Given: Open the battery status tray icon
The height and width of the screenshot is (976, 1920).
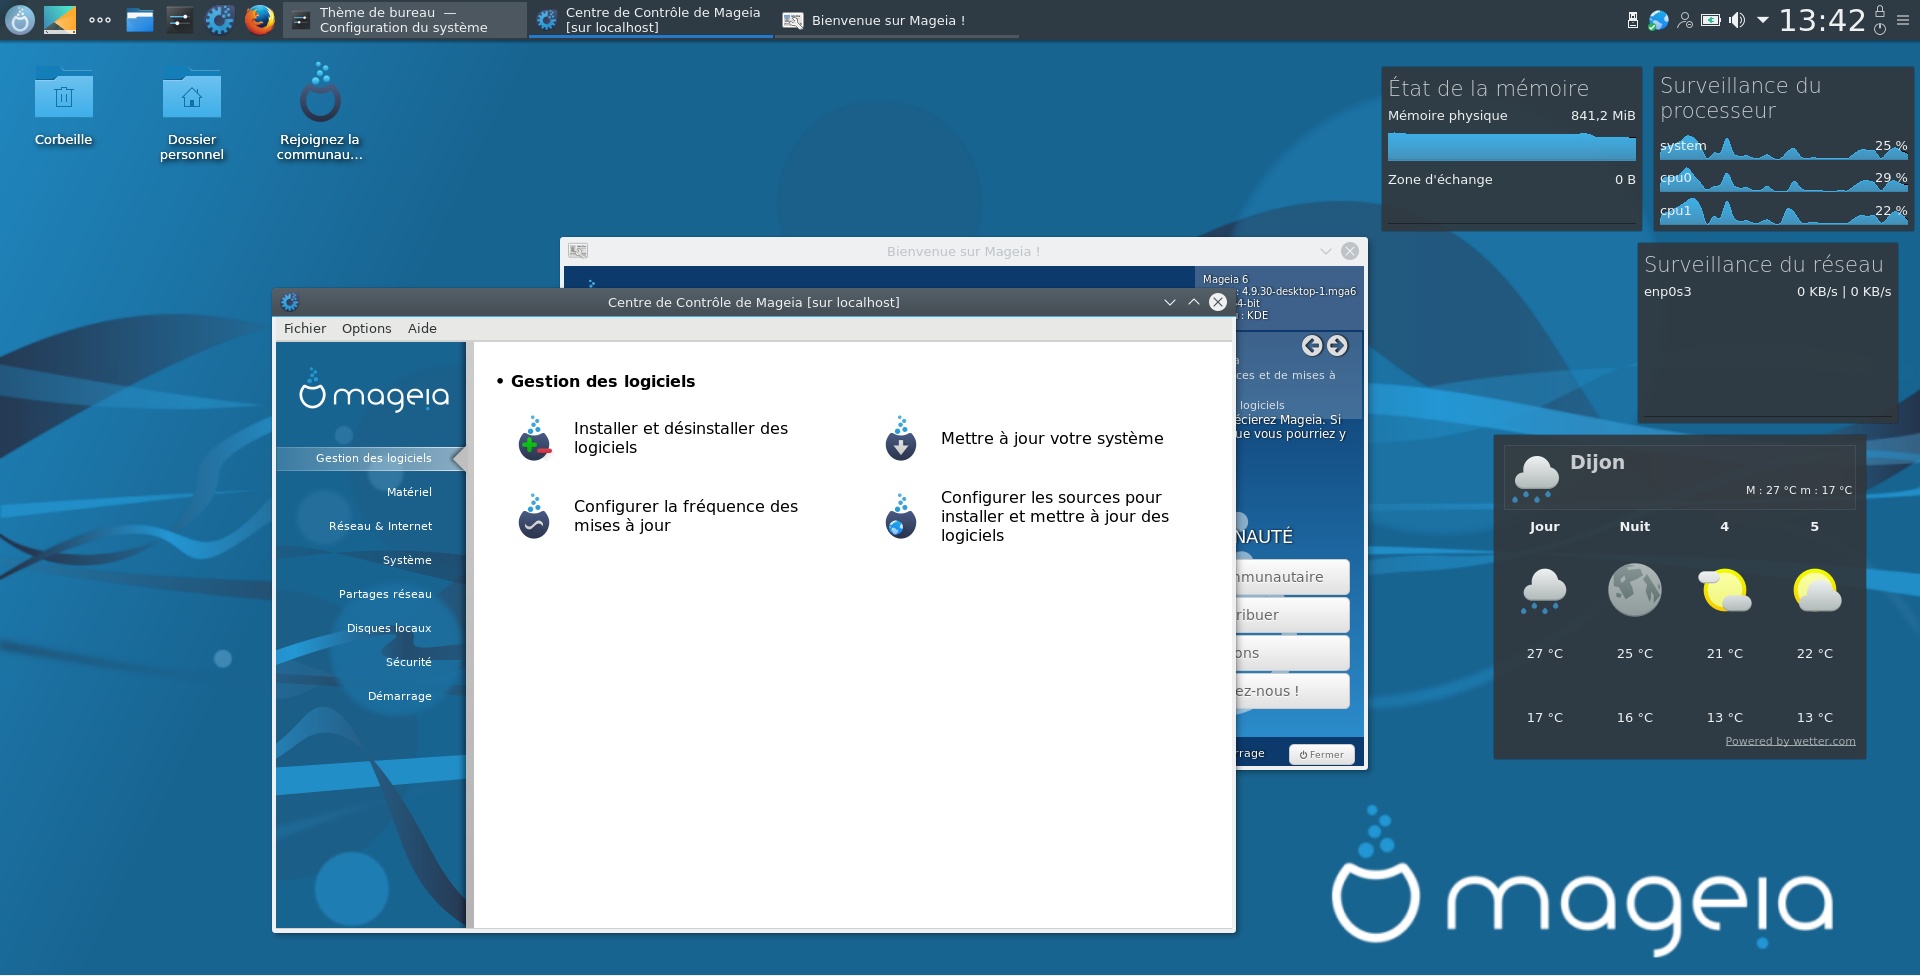Looking at the screenshot, I should click(x=1711, y=20).
